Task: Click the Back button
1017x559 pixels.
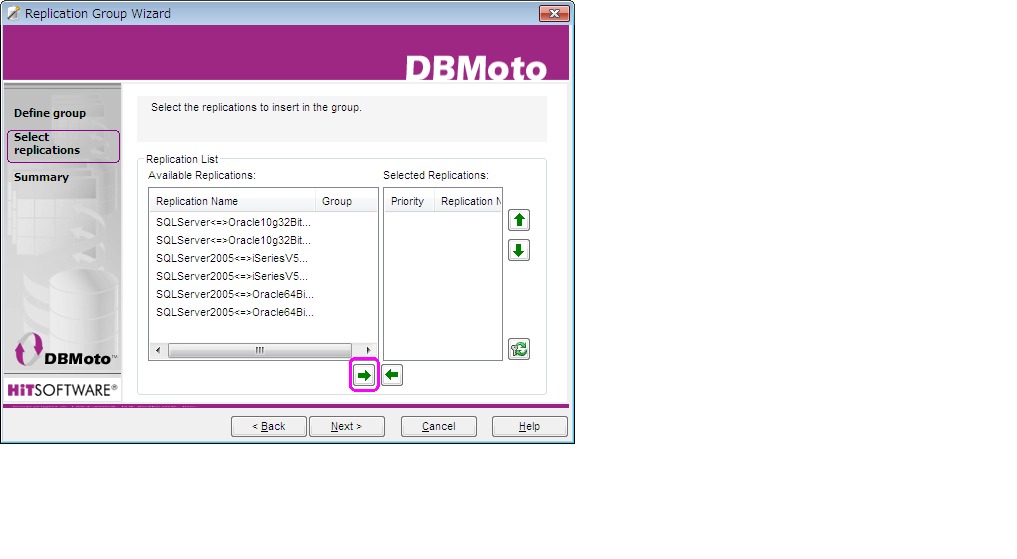Action: pos(269,426)
